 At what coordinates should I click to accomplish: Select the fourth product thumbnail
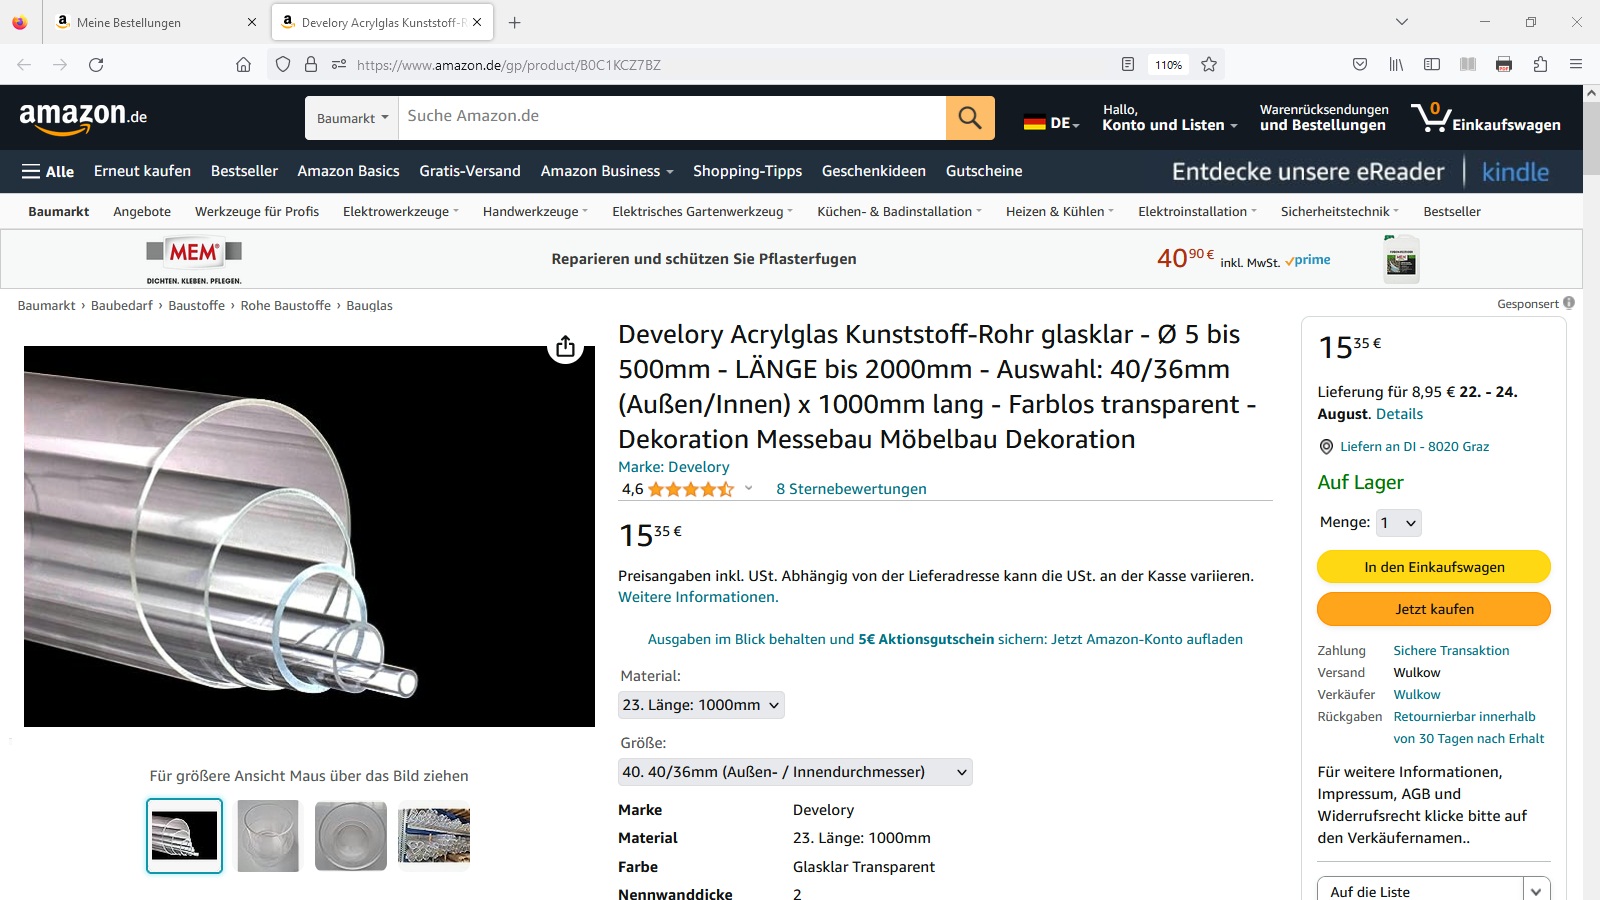pos(434,836)
